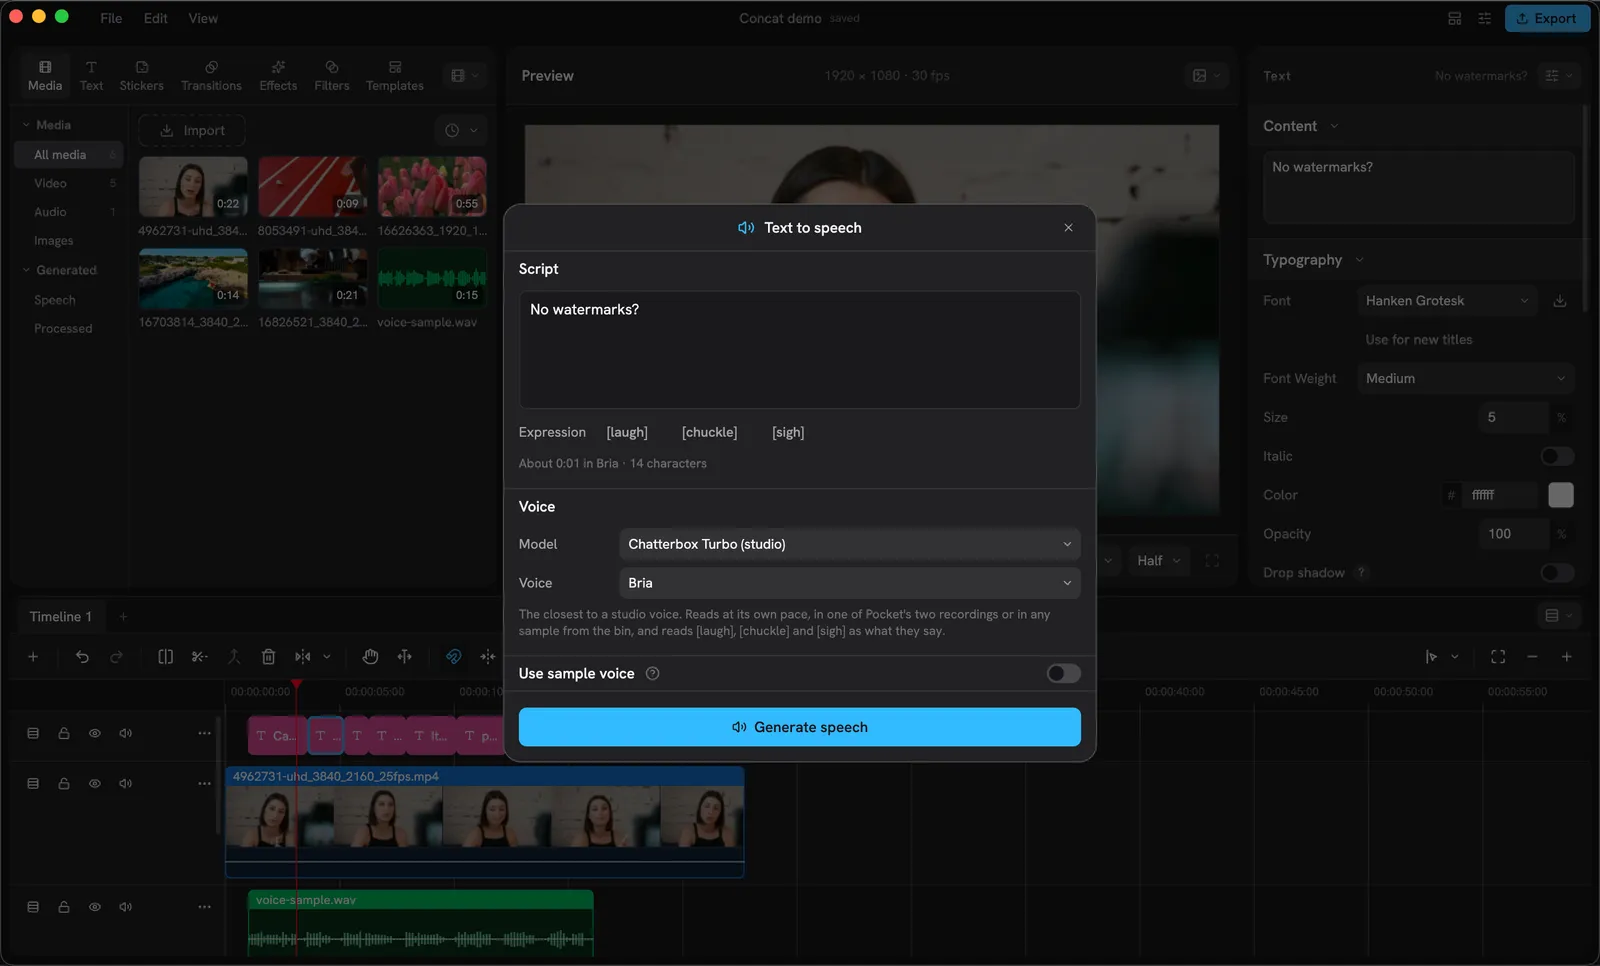Open the Templates panel
This screenshot has width=1600, height=966.
pos(394,76)
